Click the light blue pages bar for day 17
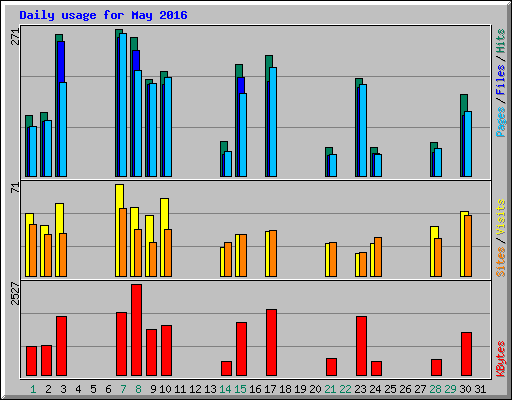 point(273,122)
